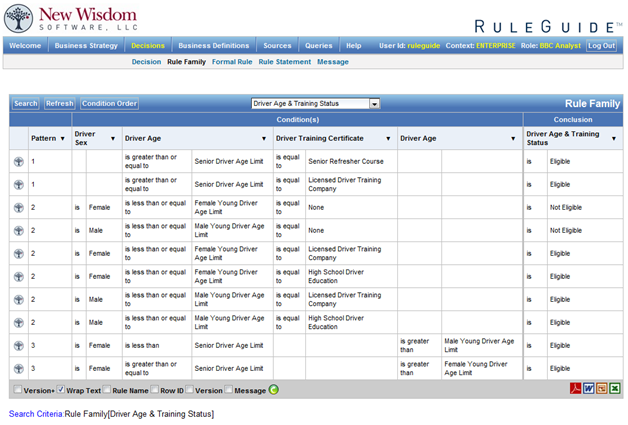Switch to the Decision sub-tab
The width and height of the screenshot is (628, 425).
[x=146, y=62]
